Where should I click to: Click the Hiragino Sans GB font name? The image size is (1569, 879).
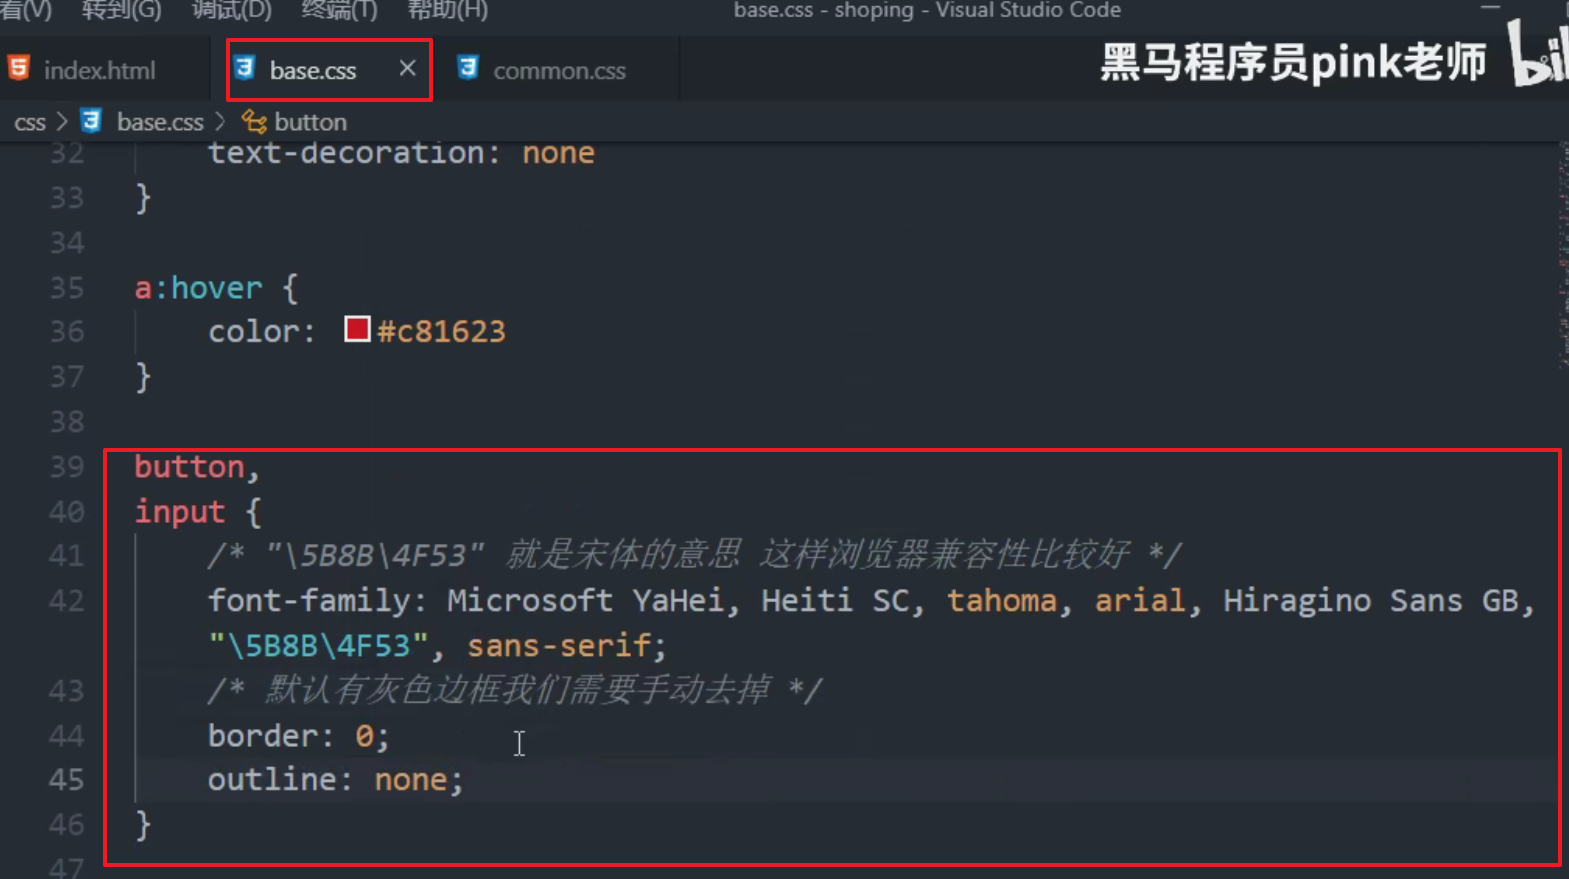point(1371,601)
